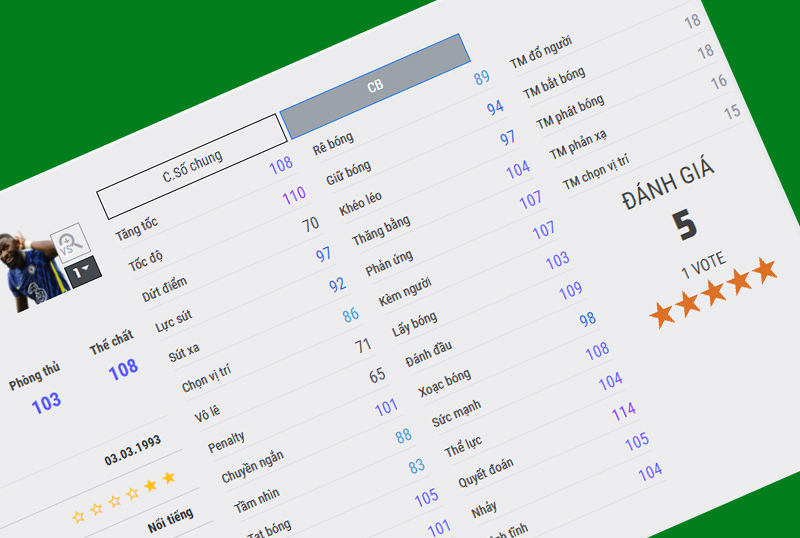
Task: Click the 1 VOTE text
Action: (x=703, y=263)
